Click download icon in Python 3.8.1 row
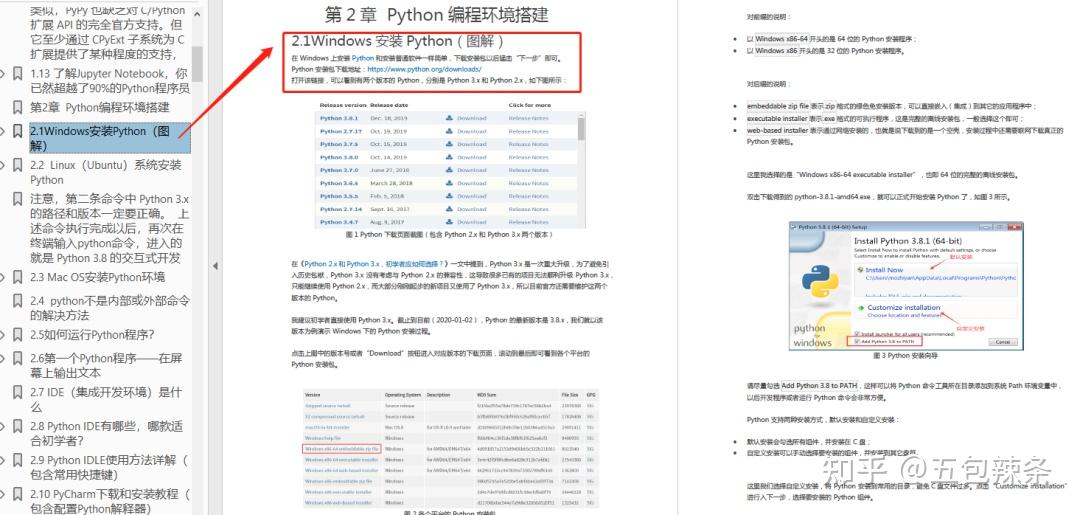This screenshot has height=515, width=1080. point(449,118)
